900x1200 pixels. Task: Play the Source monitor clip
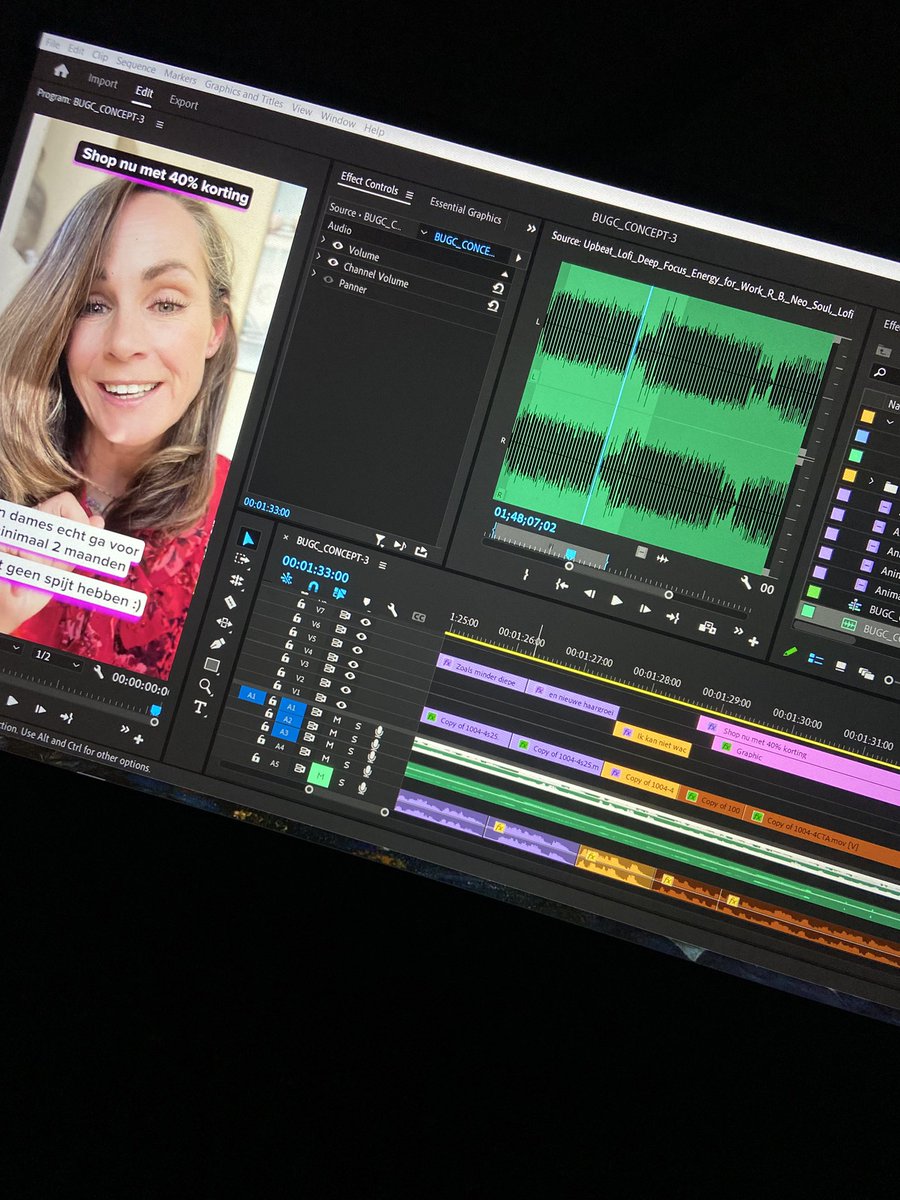616,600
